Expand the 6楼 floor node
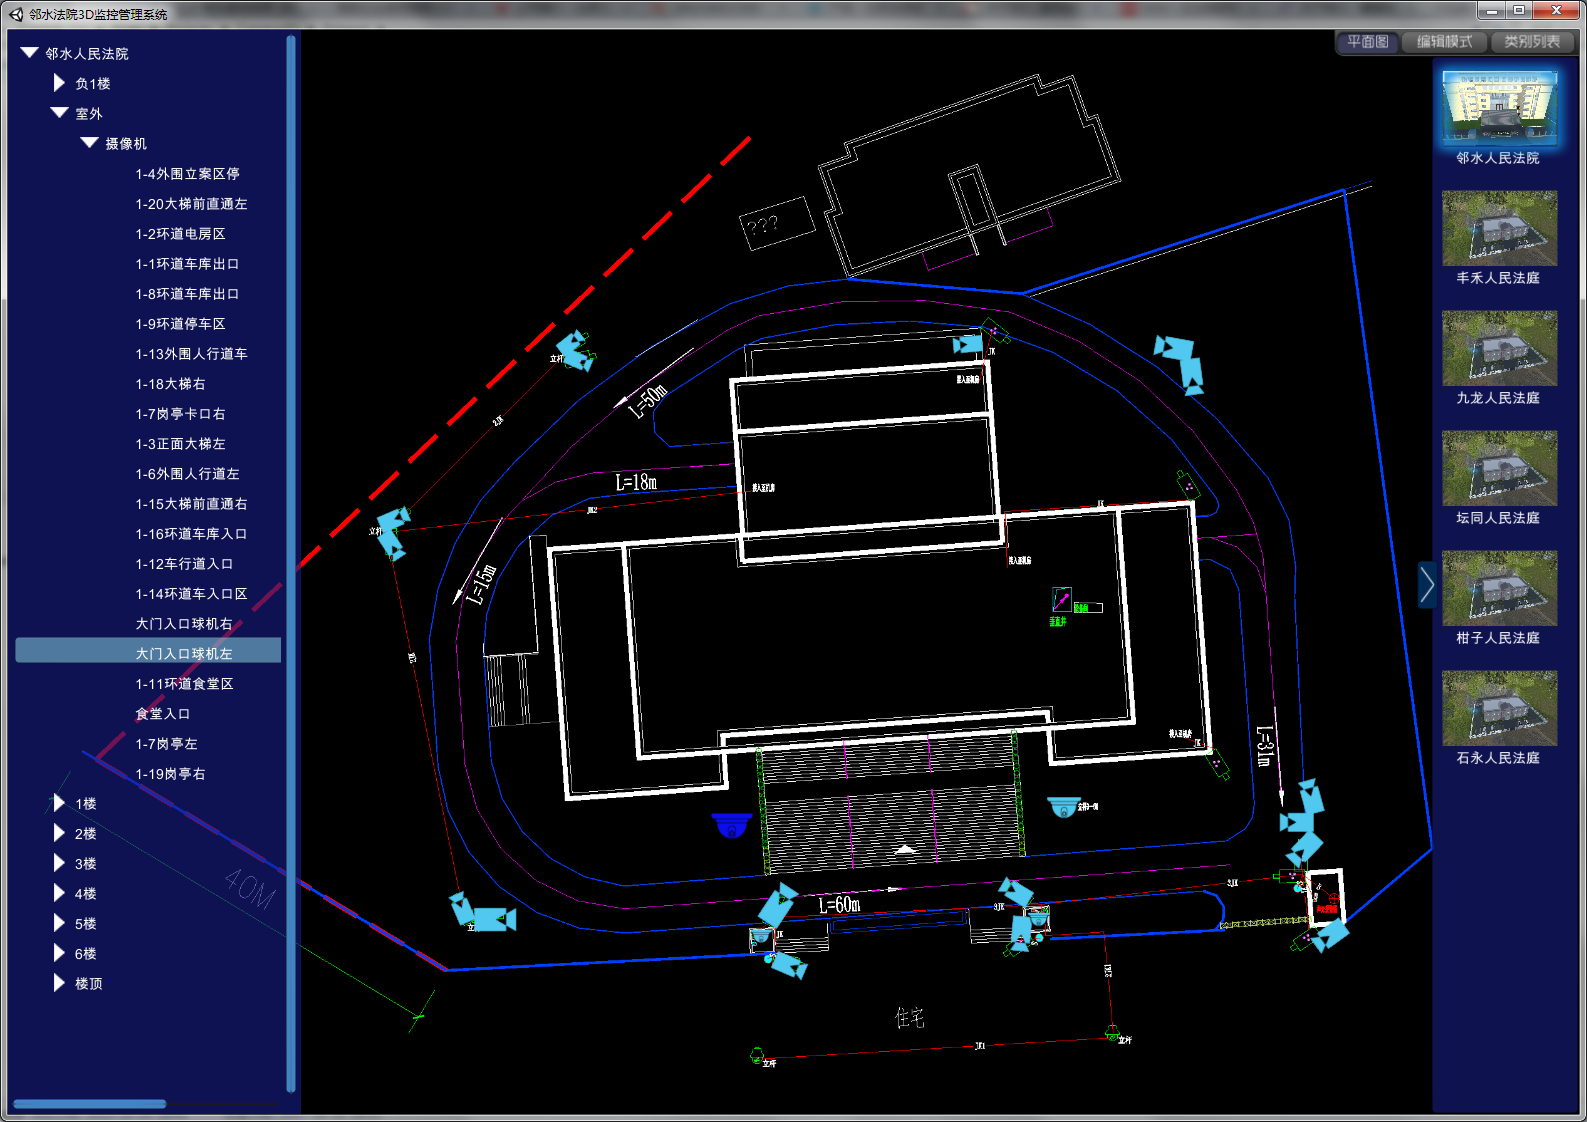This screenshot has height=1122, width=1587. [59, 953]
